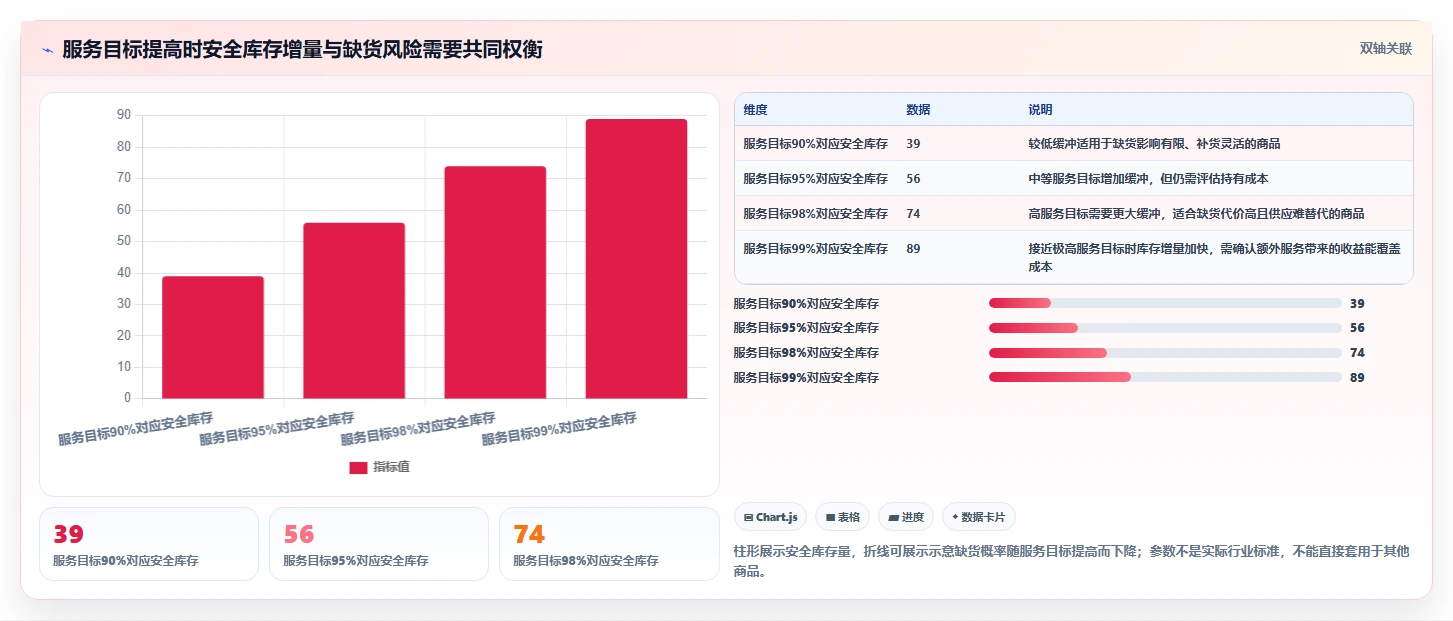
Task: Click progress label 服务目标90%对应安全库存
Action: [x=806, y=304]
